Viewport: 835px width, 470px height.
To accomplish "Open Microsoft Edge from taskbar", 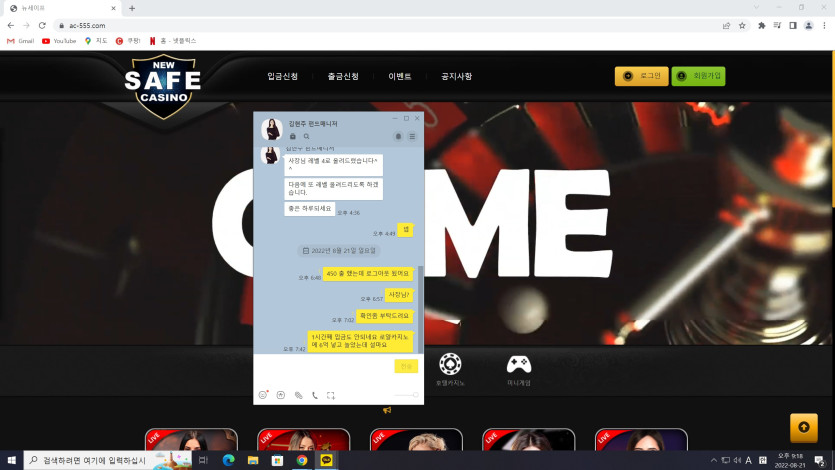I will pos(228,460).
